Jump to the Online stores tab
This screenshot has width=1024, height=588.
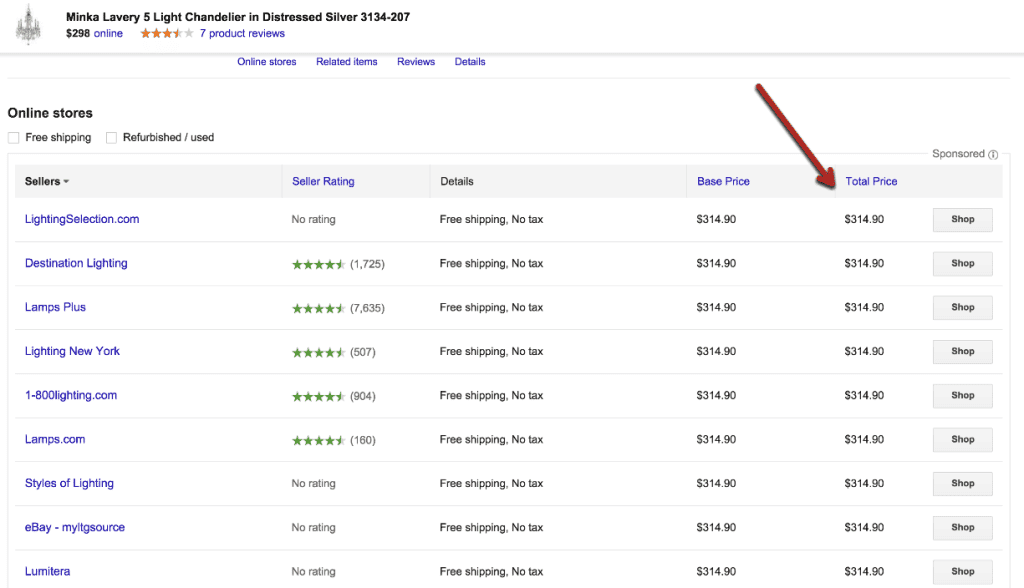(267, 62)
